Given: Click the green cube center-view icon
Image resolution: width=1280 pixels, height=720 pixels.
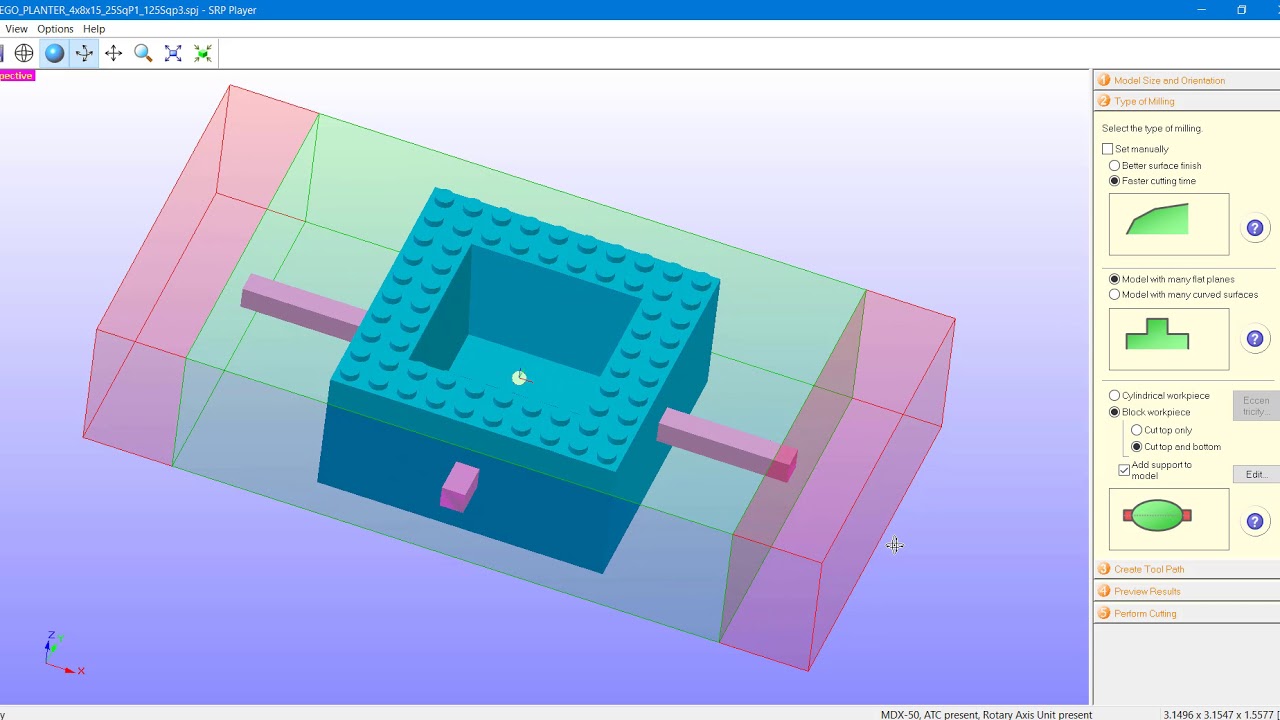Looking at the screenshot, I should pyautogui.click(x=203, y=54).
